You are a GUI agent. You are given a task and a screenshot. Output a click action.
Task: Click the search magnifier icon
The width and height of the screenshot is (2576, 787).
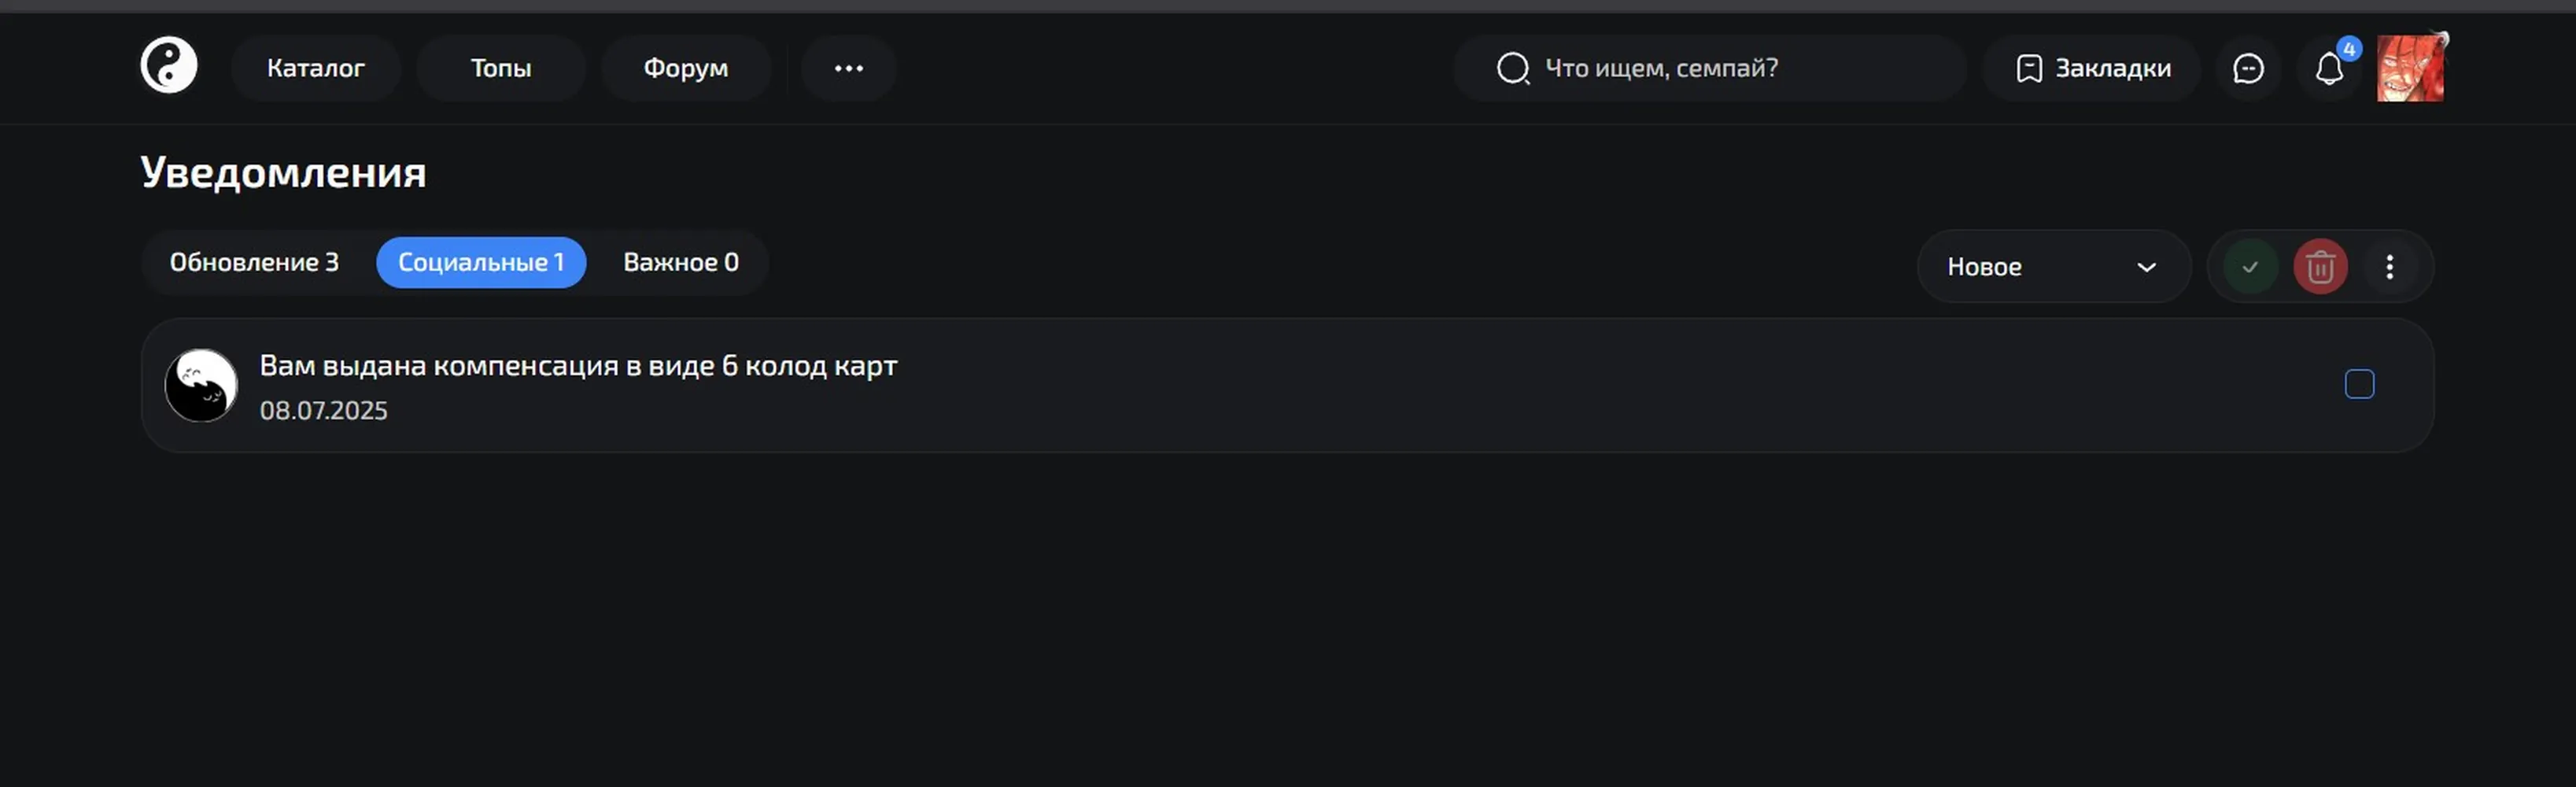click(x=1512, y=68)
